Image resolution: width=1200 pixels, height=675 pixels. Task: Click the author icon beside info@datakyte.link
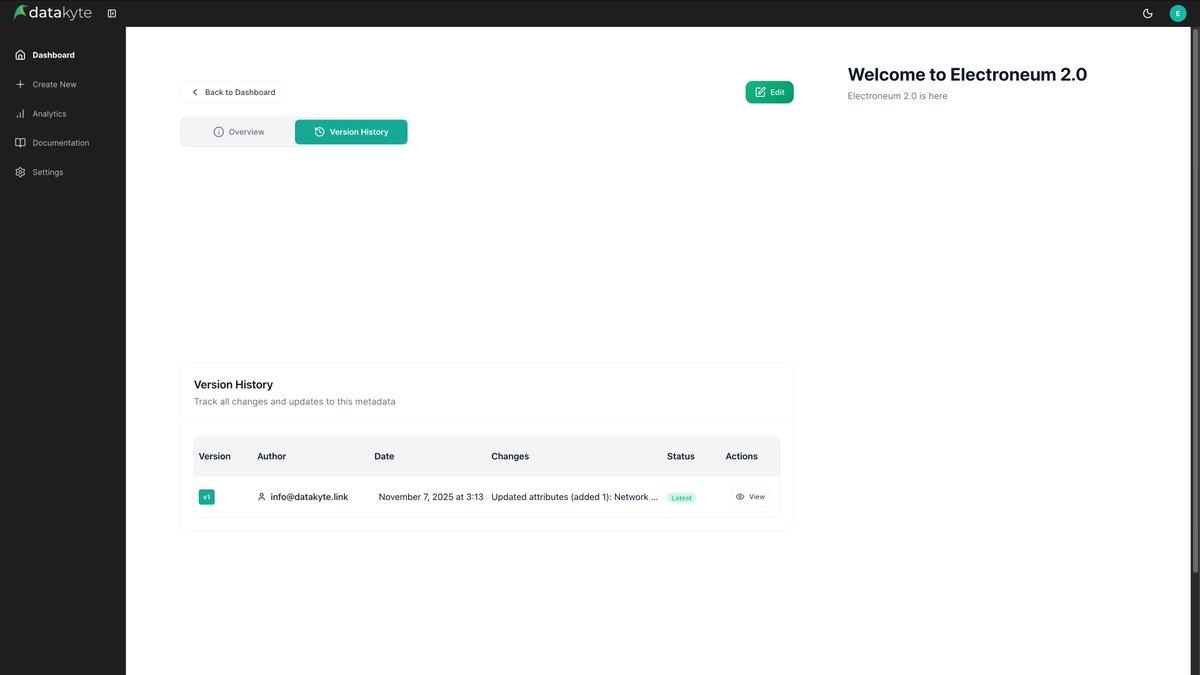click(262, 497)
